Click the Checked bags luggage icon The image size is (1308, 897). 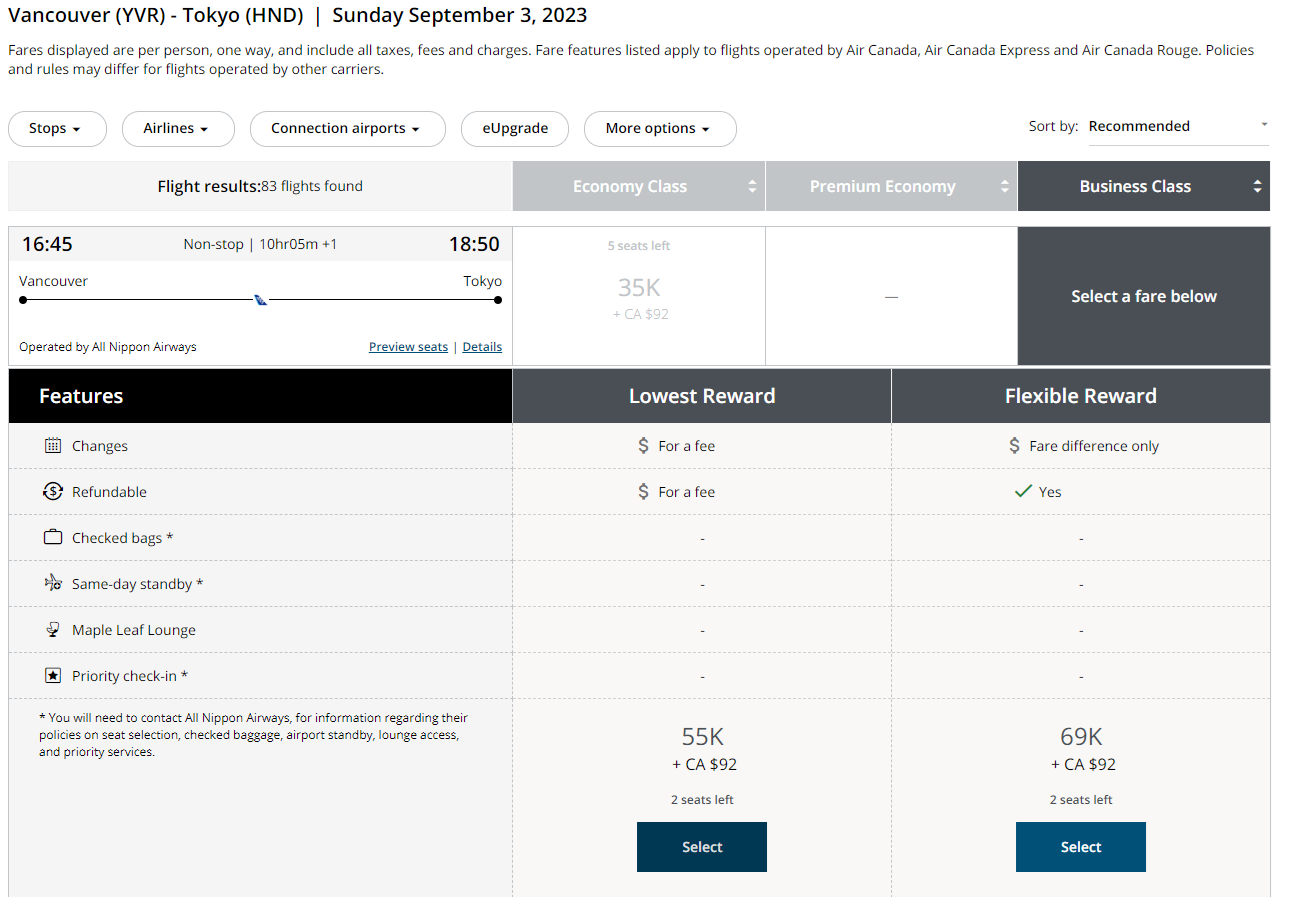pyautogui.click(x=53, y=537)
